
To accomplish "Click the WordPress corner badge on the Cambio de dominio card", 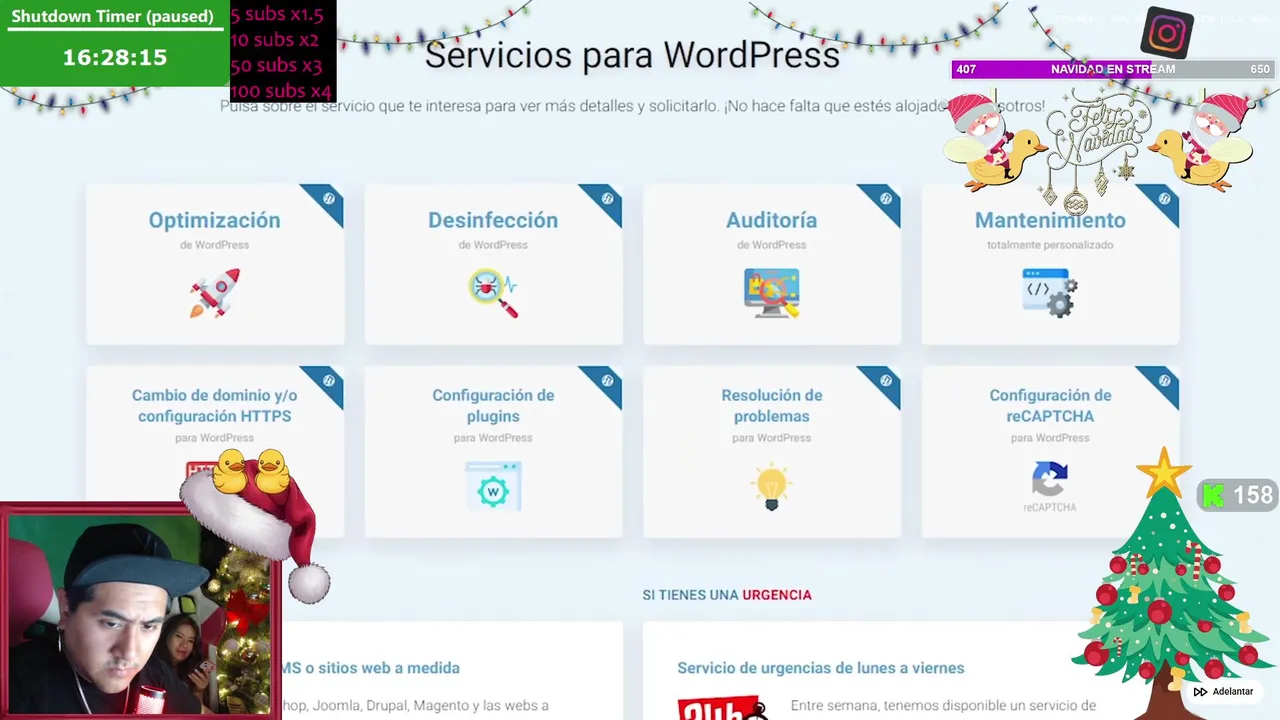I will tap(327, 382).
